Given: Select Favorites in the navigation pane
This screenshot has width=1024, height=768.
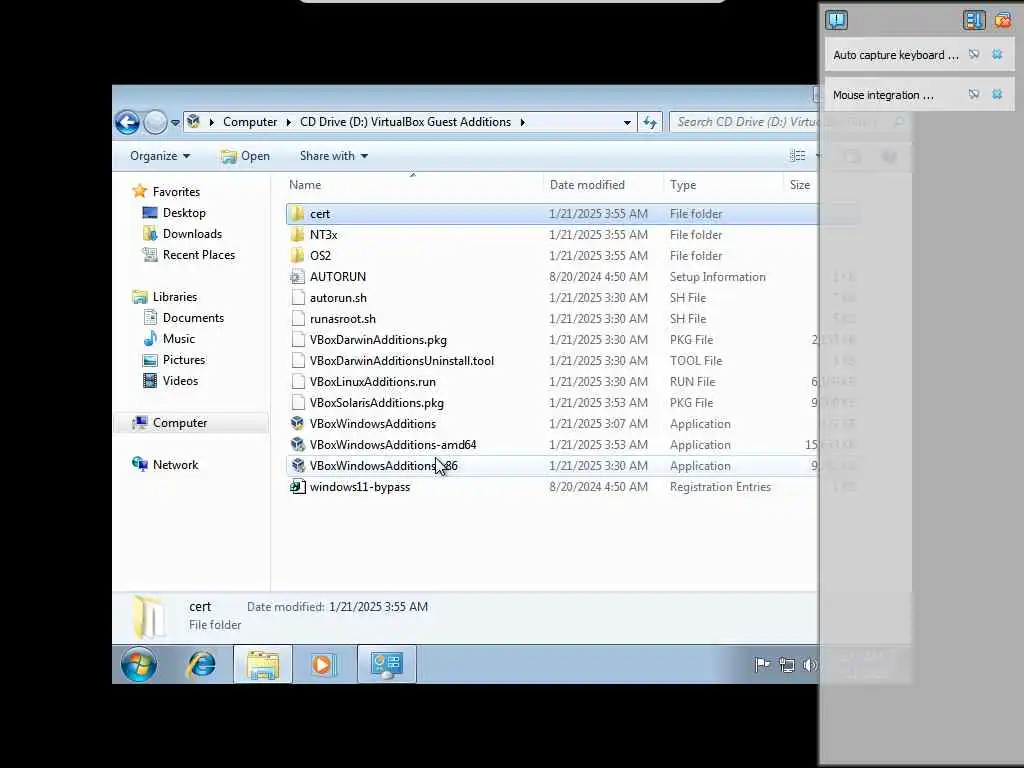Looking at the screenshot, I should pos(167,191).
